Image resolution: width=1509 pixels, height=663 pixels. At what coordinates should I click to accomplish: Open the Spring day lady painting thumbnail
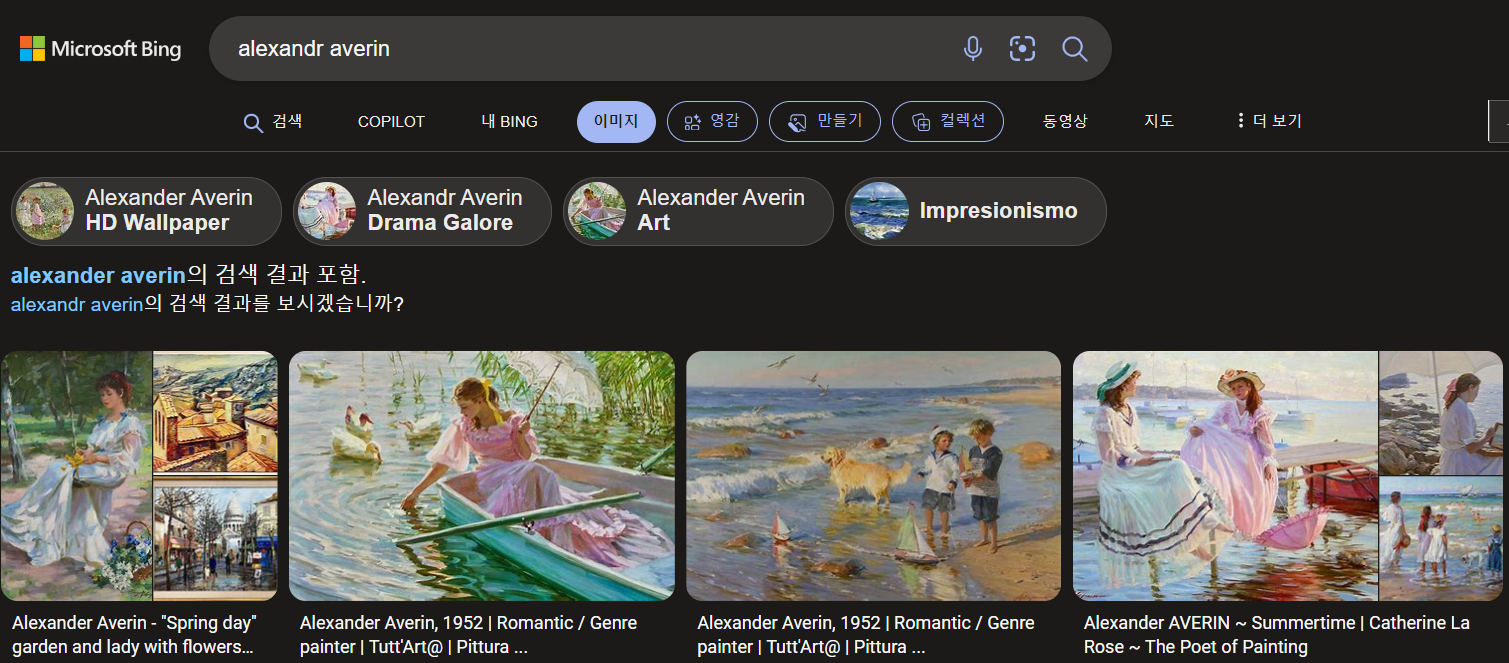(x=76, y=476)
